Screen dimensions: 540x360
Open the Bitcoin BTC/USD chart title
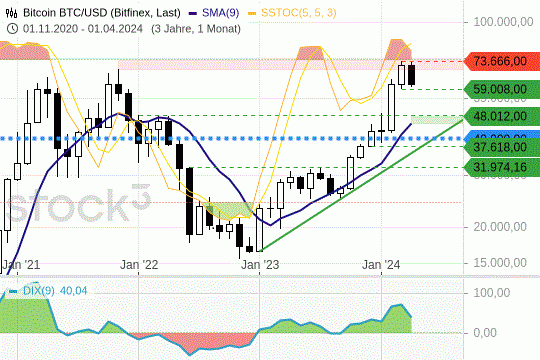click(102, 13)
